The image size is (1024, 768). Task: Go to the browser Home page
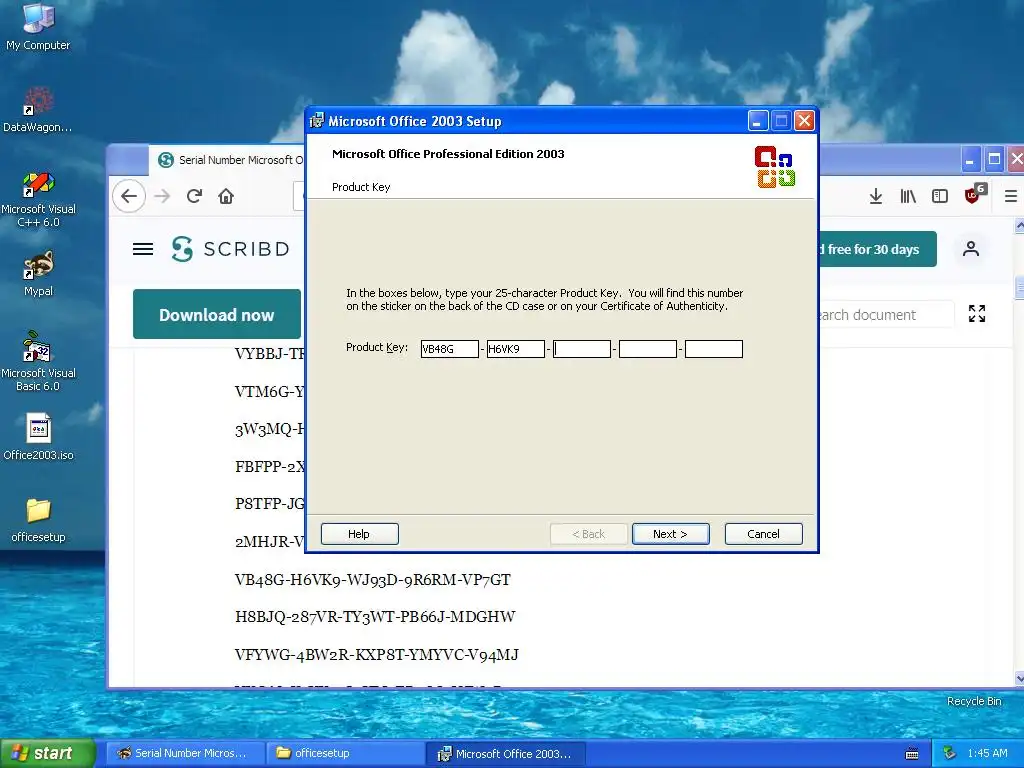pyautogui.click(x=226, y=196)
